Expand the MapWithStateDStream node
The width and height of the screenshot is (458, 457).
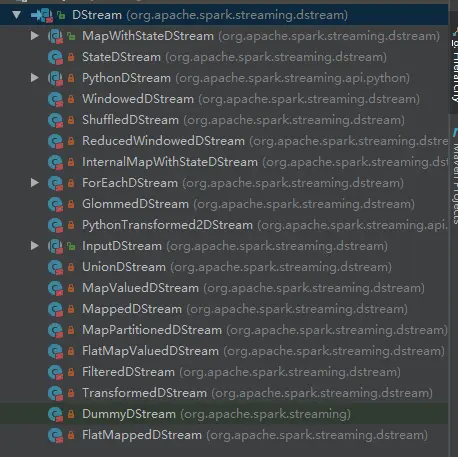point(34,36)
